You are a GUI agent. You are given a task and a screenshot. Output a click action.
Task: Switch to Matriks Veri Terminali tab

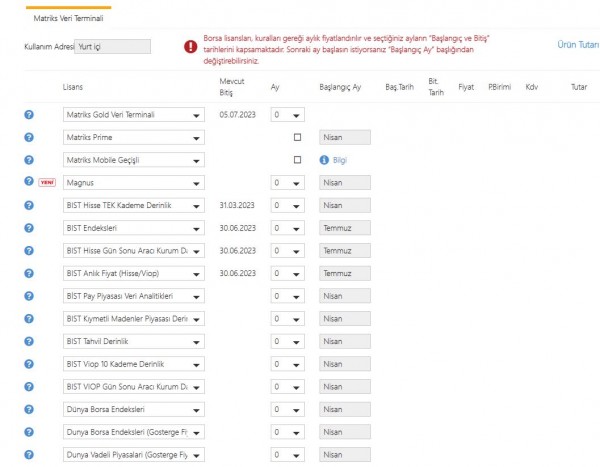click(x=68, y=18)
